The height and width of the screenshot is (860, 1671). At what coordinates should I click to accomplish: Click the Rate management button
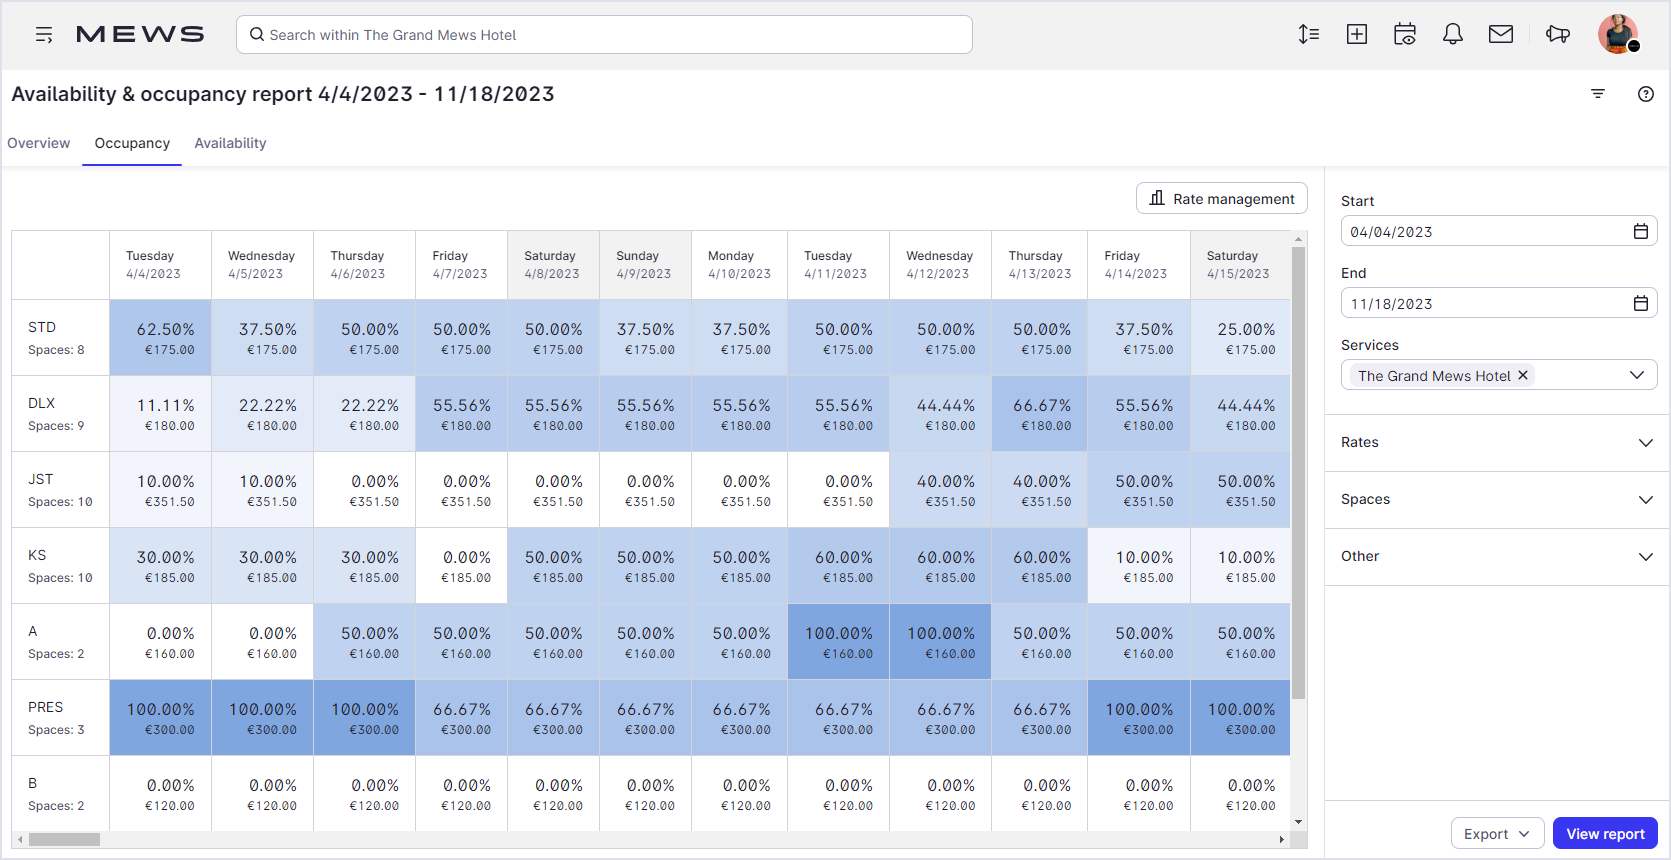click(x=1222, y=199)
